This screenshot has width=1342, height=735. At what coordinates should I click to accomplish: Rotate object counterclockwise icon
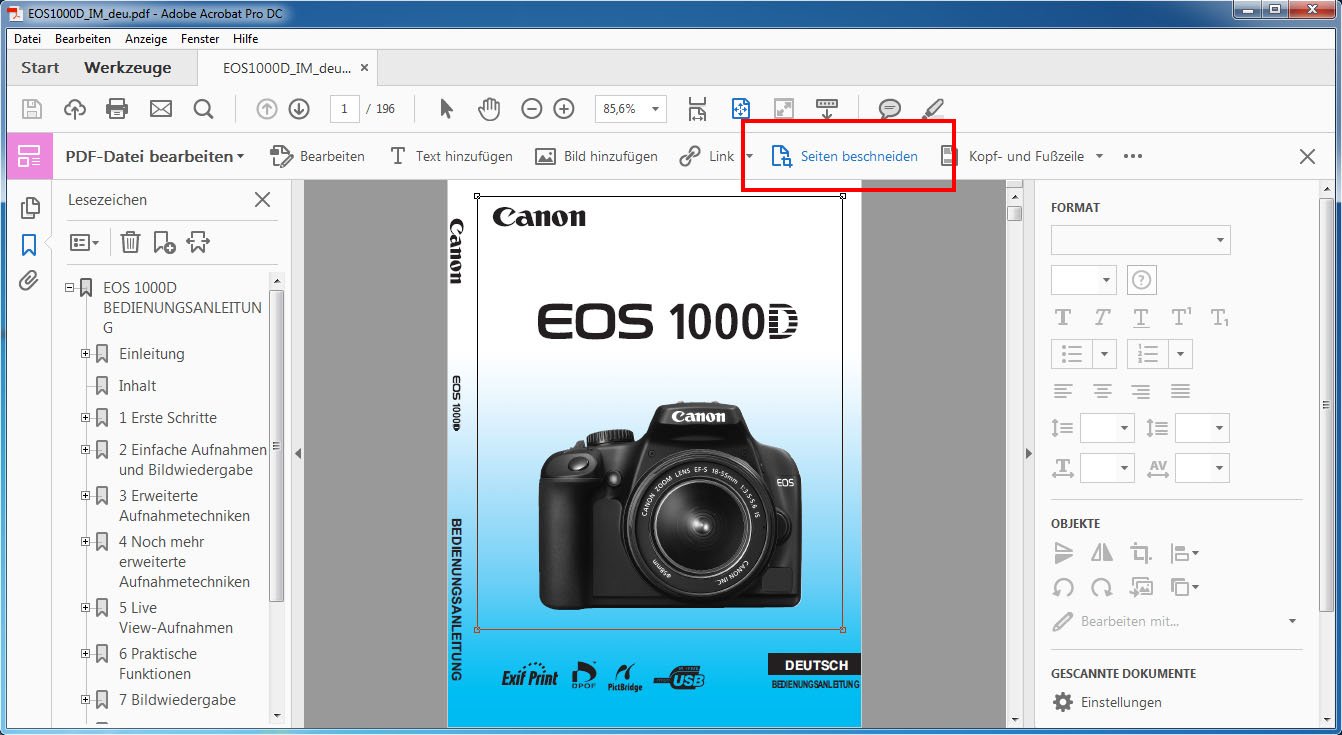tap(1063, 588)
